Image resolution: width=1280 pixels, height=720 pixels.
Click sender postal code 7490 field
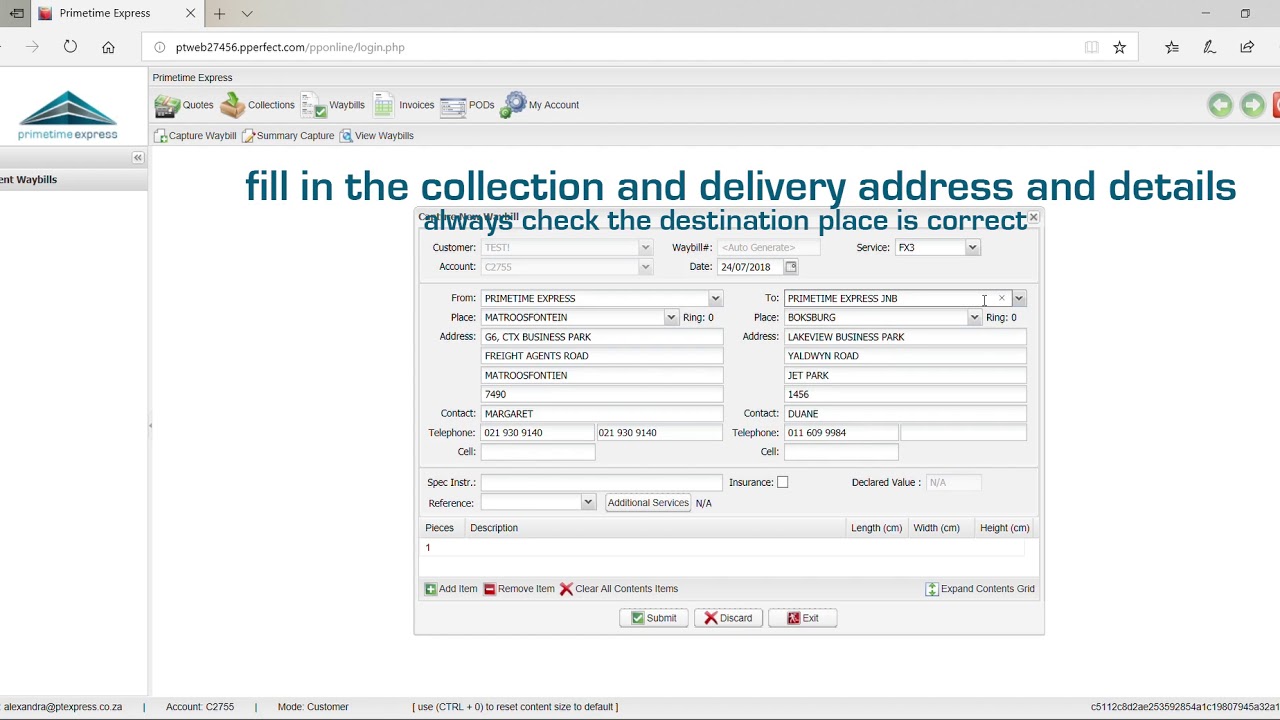click(x=601, y=395)
